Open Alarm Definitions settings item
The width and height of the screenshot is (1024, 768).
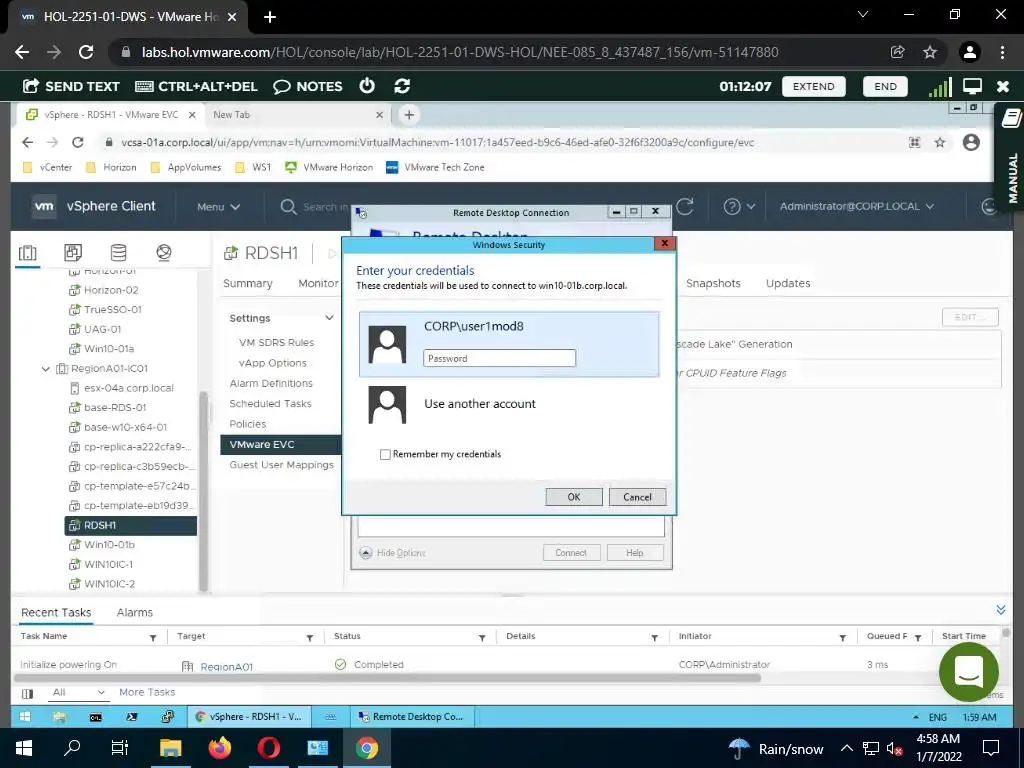(x=271, y=383)
